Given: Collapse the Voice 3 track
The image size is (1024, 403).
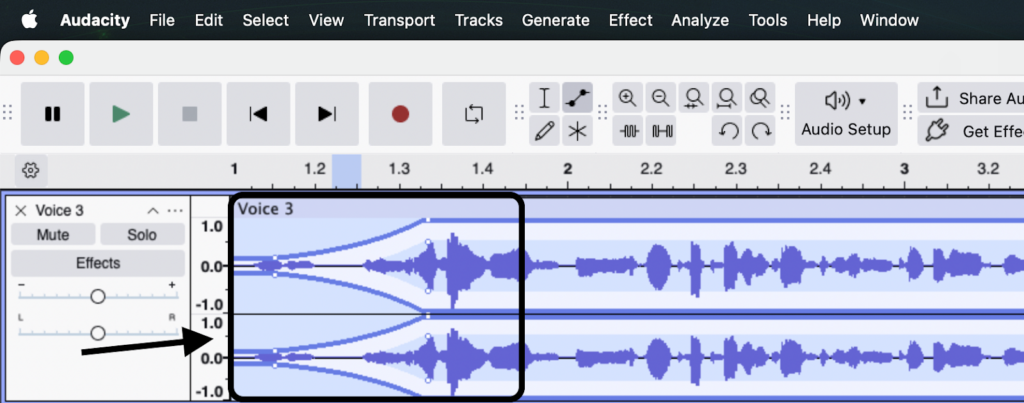Looking at the screenshot, I should pos(153,210).
